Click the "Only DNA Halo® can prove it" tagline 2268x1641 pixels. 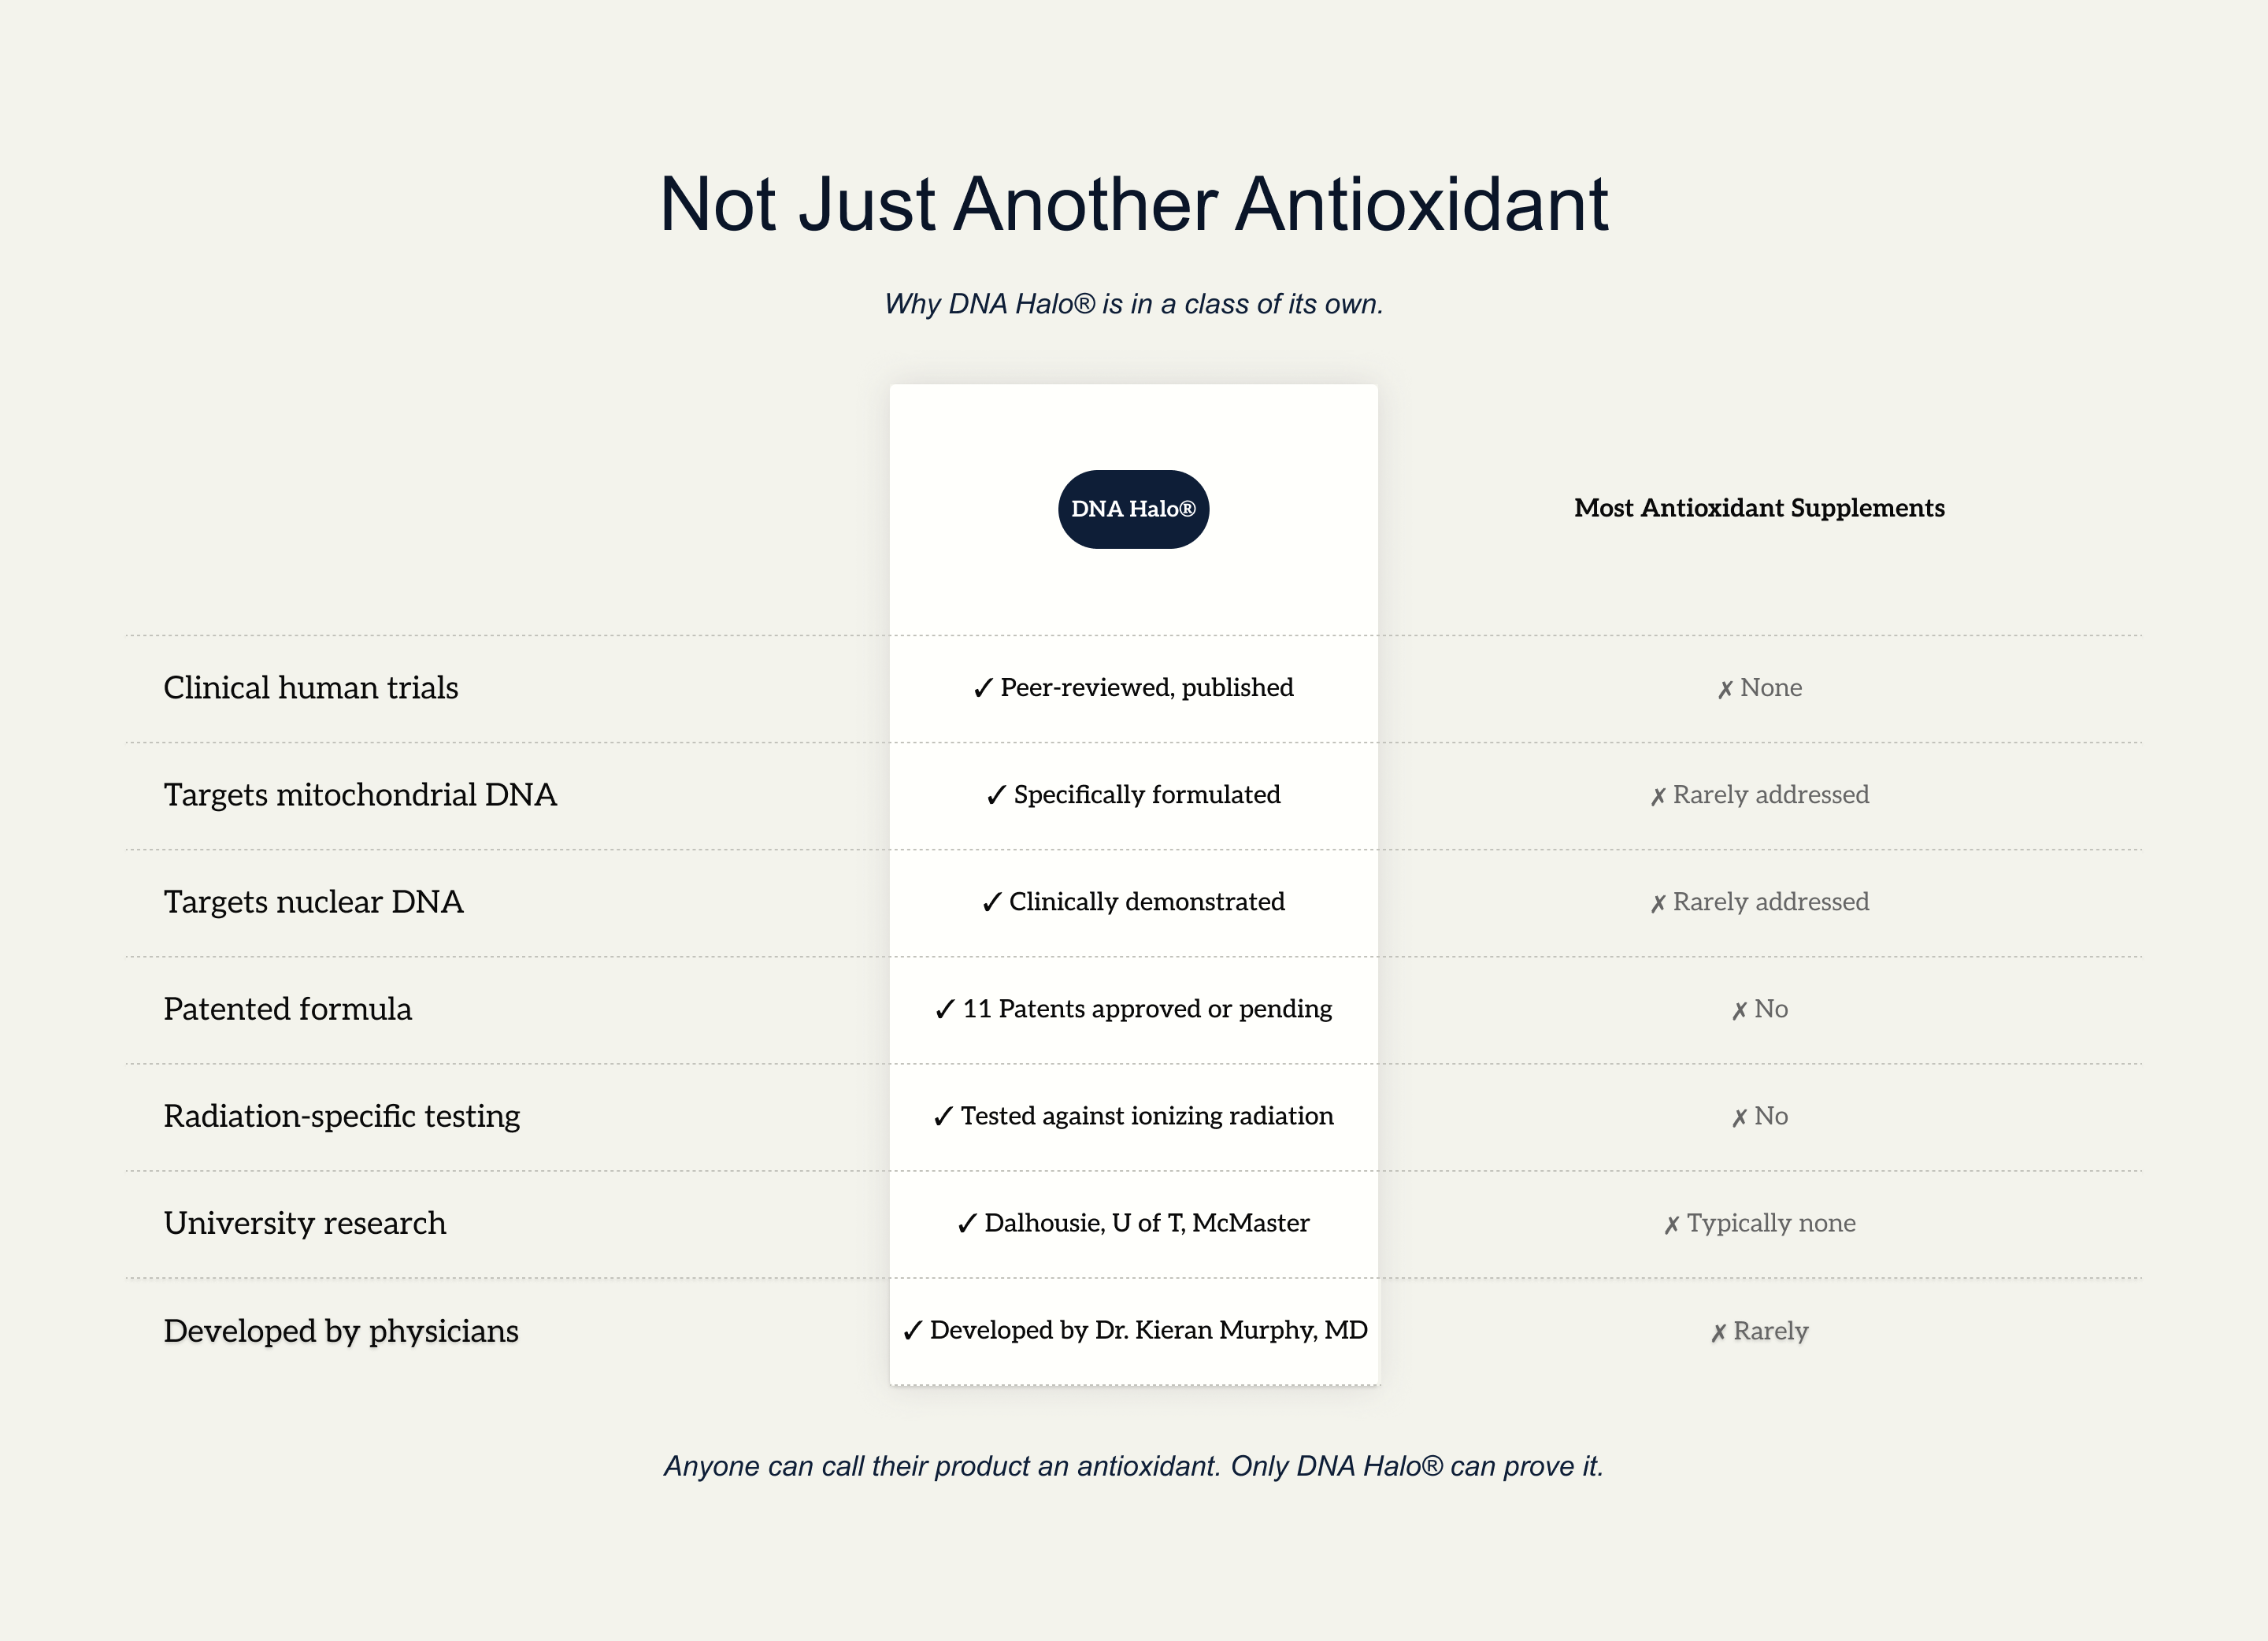pyautogui.click(x=1416, y=1466)
